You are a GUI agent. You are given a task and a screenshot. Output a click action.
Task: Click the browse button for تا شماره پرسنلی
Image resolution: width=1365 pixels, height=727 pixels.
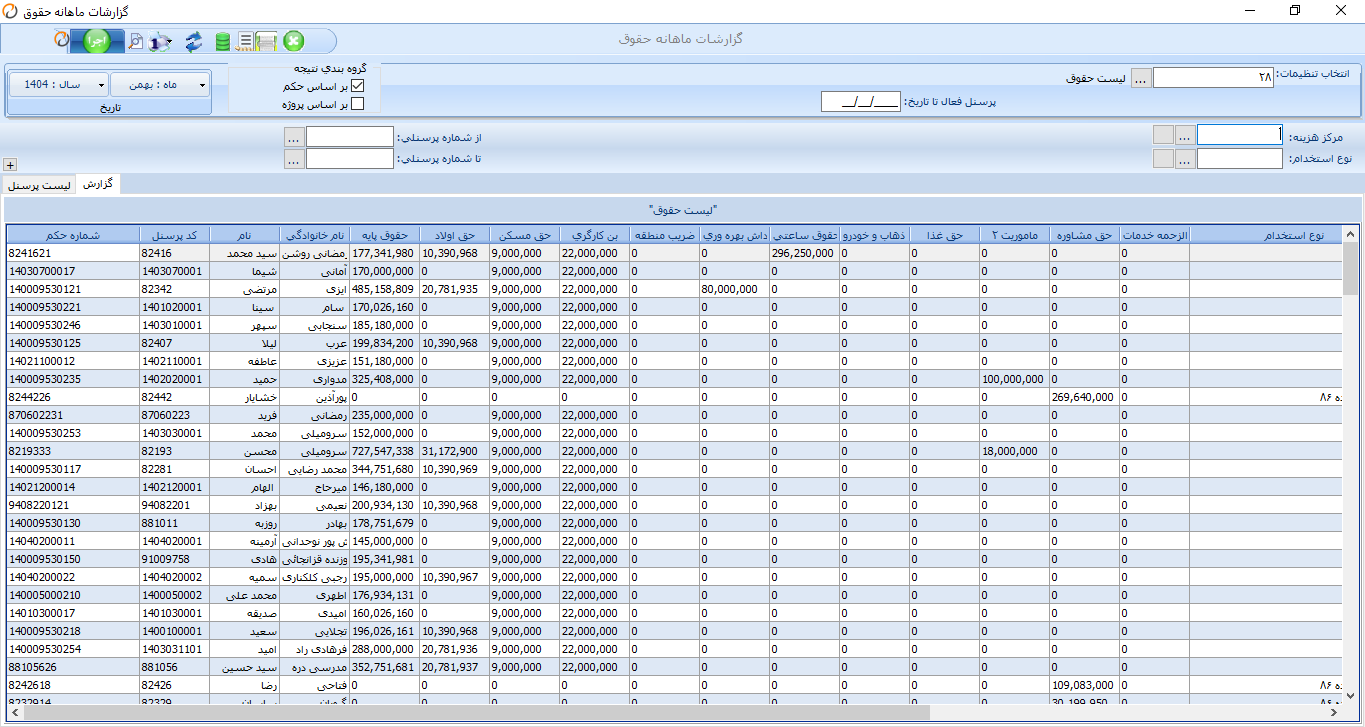click(x=294, y=159)
